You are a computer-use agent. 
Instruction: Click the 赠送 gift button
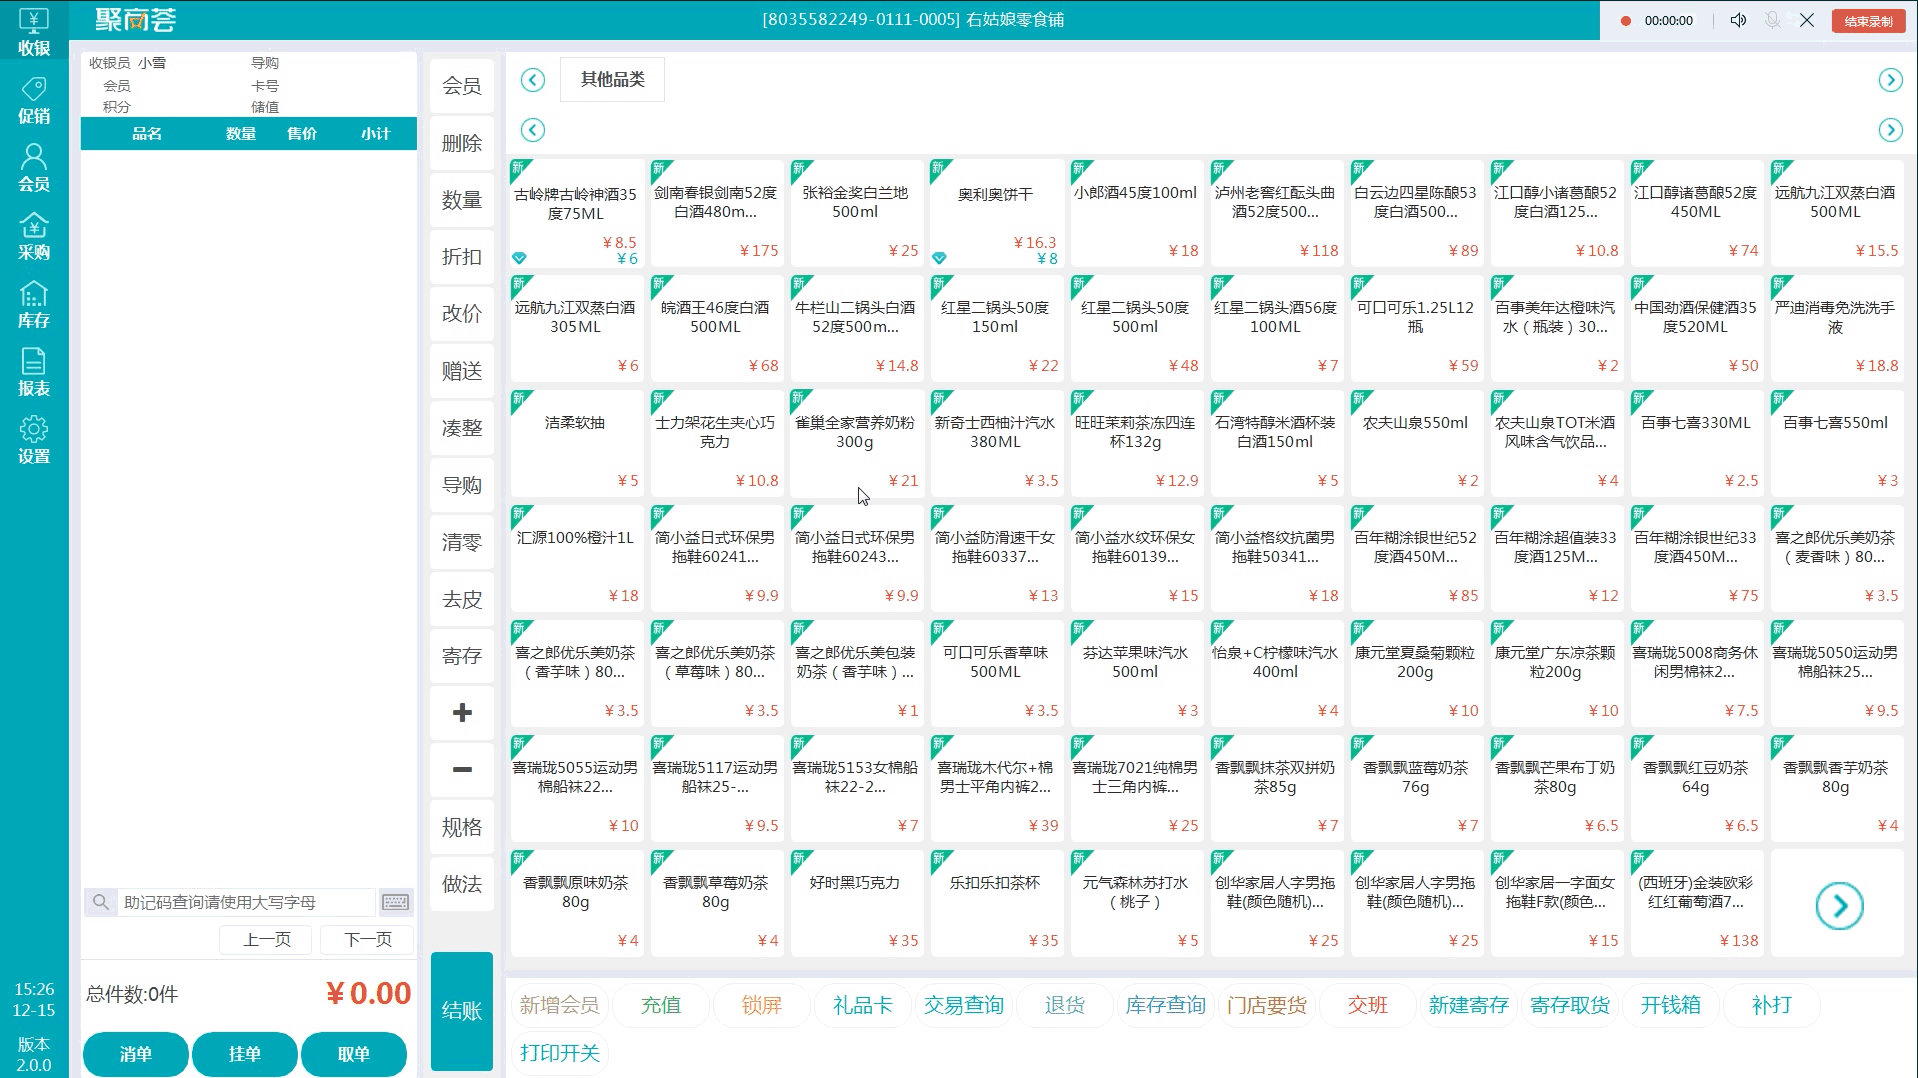point(462,371)
